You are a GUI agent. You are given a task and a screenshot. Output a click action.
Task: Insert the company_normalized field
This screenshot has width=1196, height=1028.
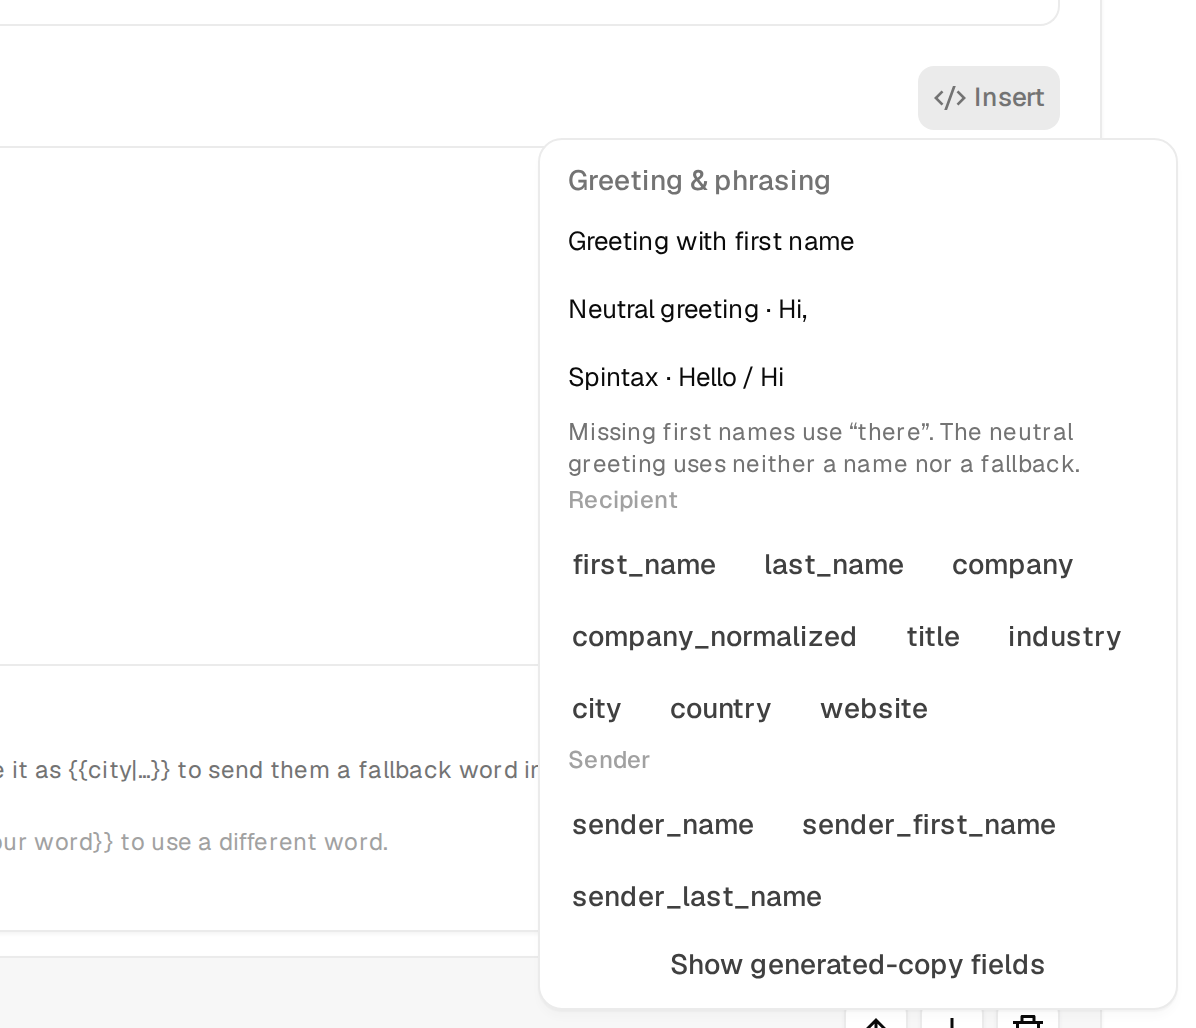(714, 637)
